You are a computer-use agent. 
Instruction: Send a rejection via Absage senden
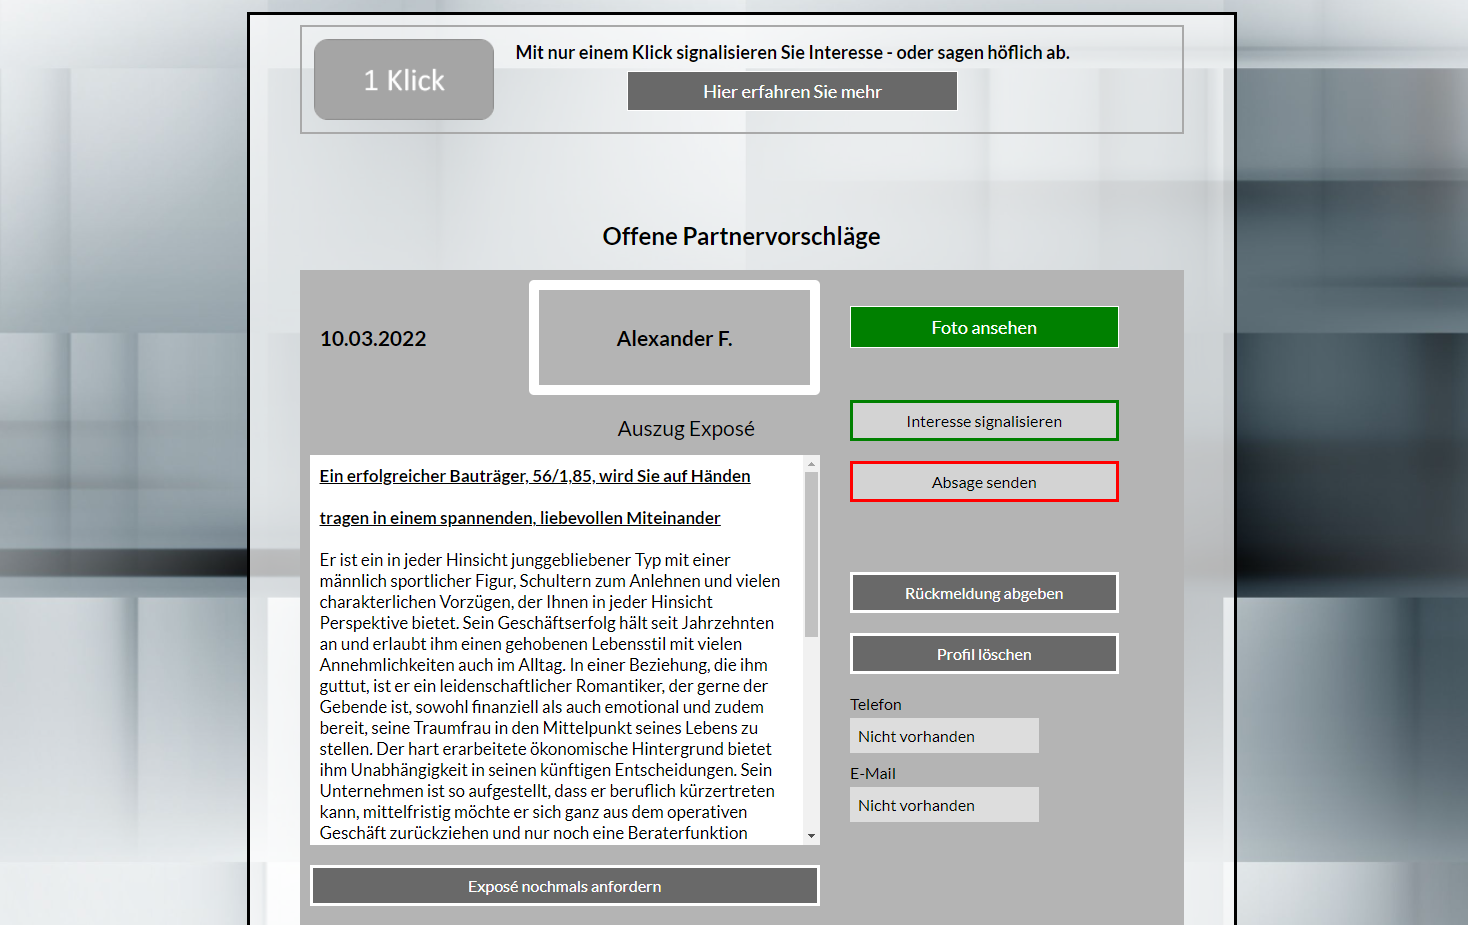983,481
